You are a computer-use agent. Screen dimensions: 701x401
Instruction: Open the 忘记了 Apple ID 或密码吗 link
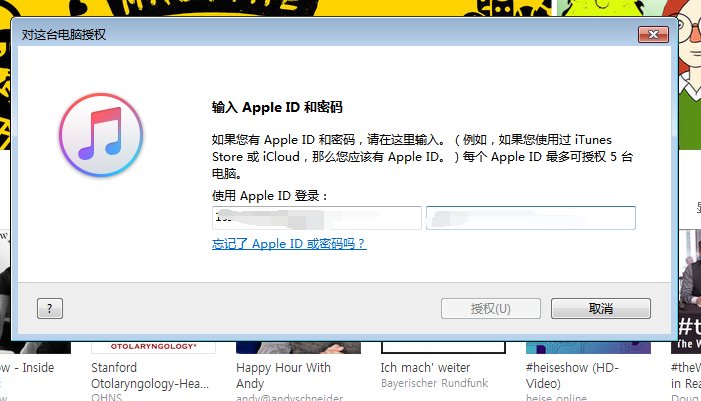click(289, 244)
